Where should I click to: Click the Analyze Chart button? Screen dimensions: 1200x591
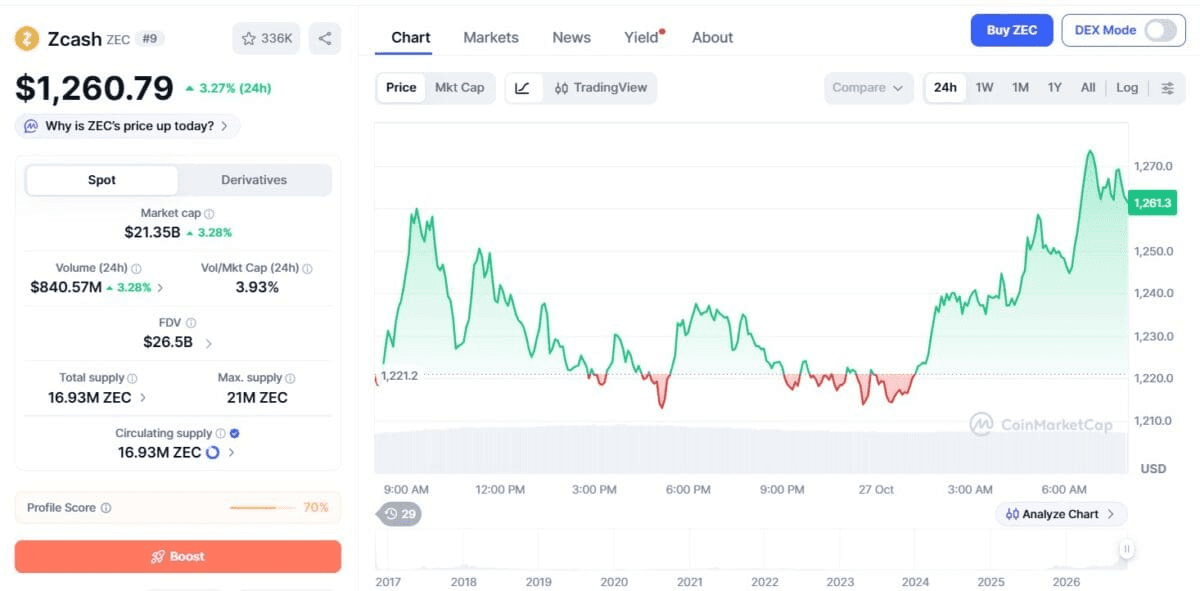pos(1061,514)
